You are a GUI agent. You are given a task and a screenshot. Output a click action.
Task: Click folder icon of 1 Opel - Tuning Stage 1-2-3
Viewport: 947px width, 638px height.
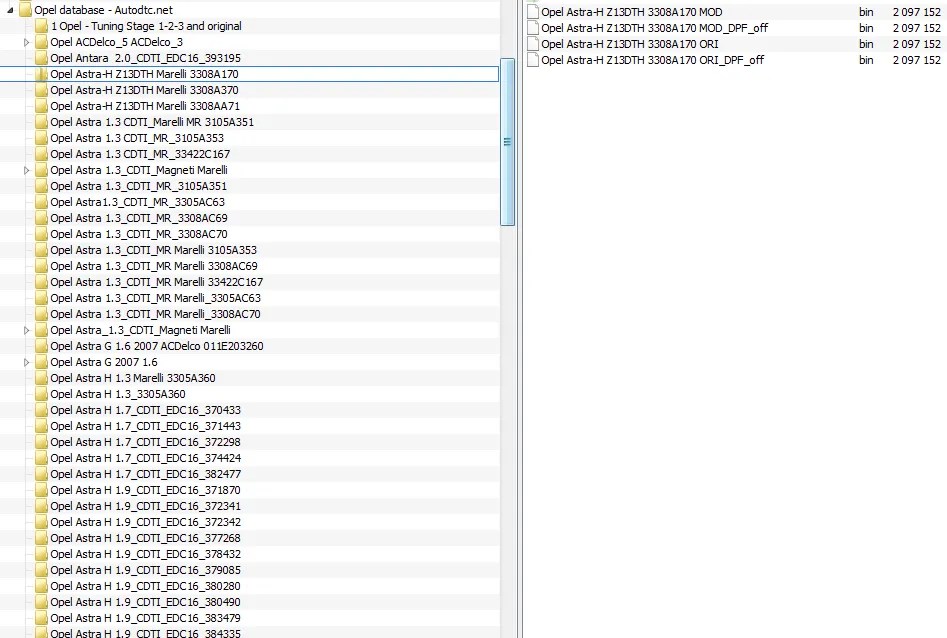tap(41, 26)
